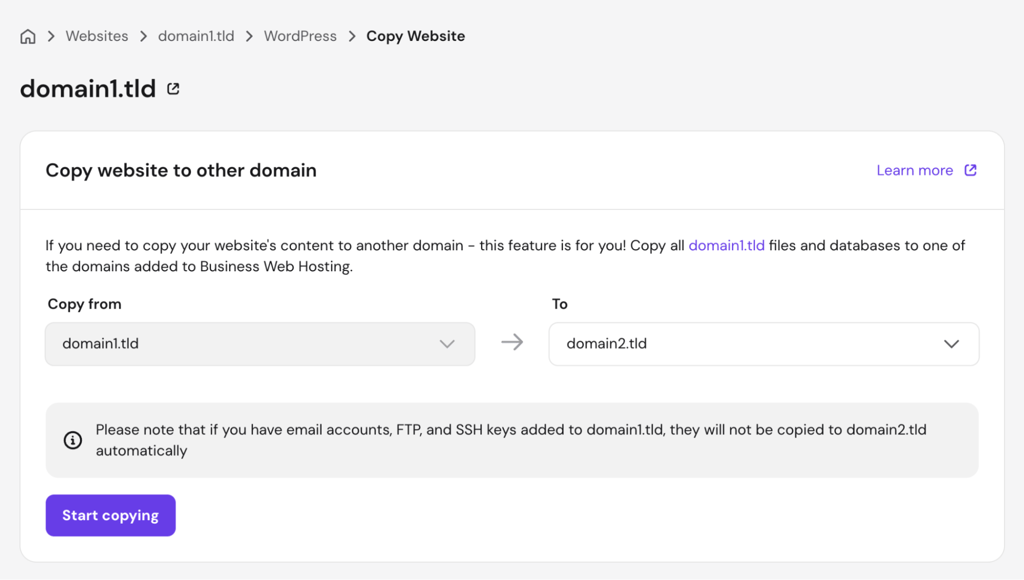The image size is (1024, 580).
Task: Open the To domain2.tld dropdown
Action: coord(763,344)
